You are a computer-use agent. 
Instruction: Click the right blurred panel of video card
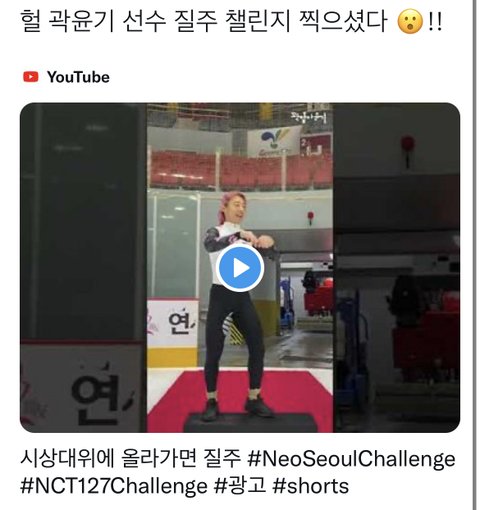pos(396,268)
